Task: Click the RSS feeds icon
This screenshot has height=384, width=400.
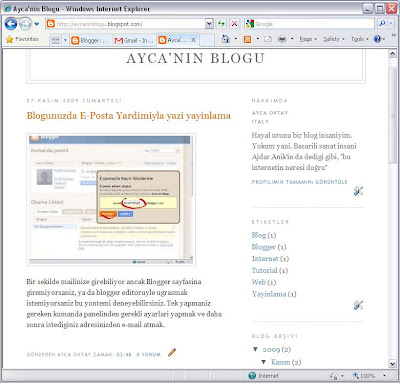Action: click(x=247, y=39)
